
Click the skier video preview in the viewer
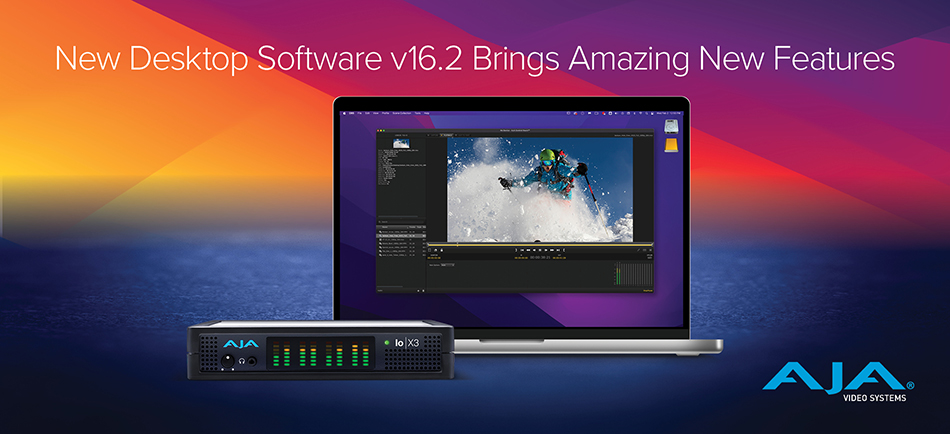pos(540,189)
